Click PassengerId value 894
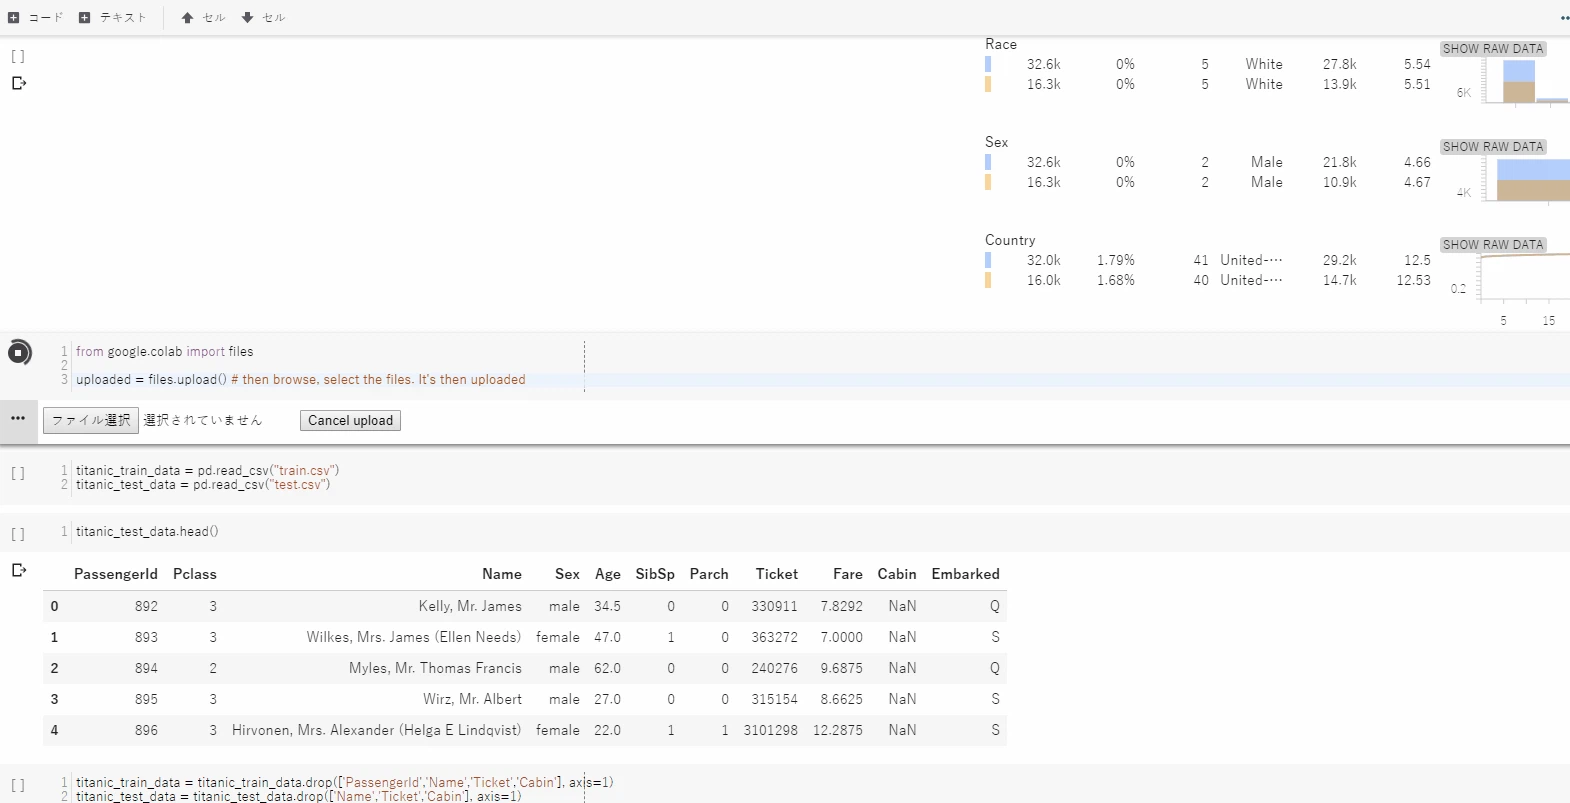The height and width of the screenshot is (803, 1570). coord(146,668)
